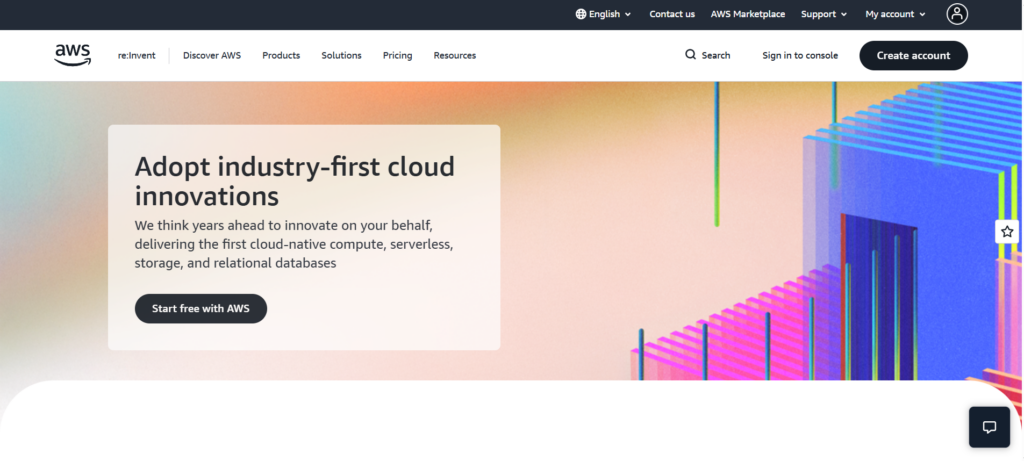This screenshot has width=1024, height=461.
Task: Click the Contact us link
Action: (x=672, y=14)
